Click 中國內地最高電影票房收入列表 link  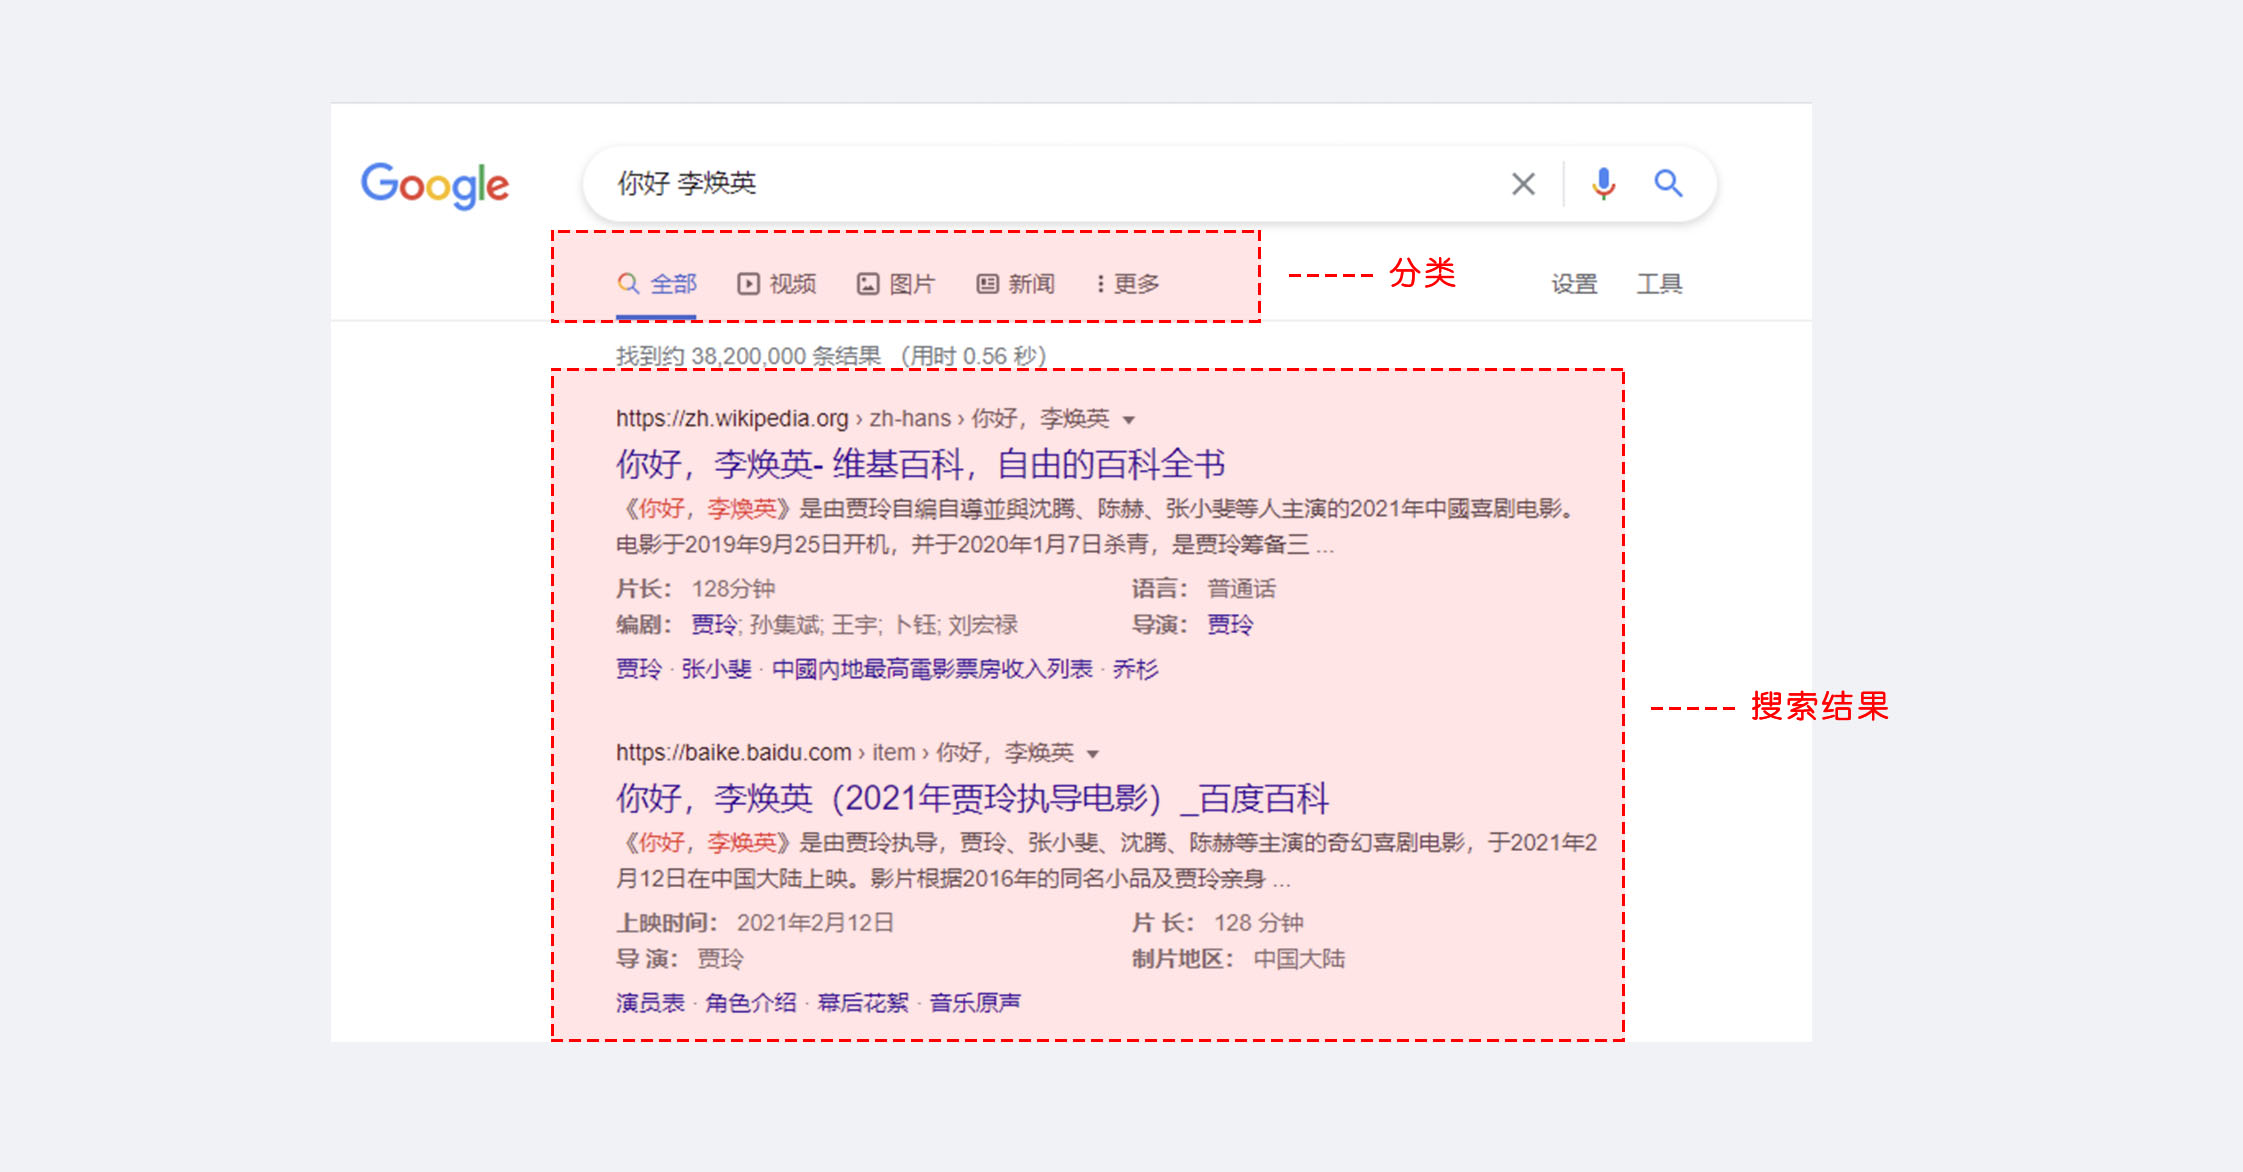point(932,669)
